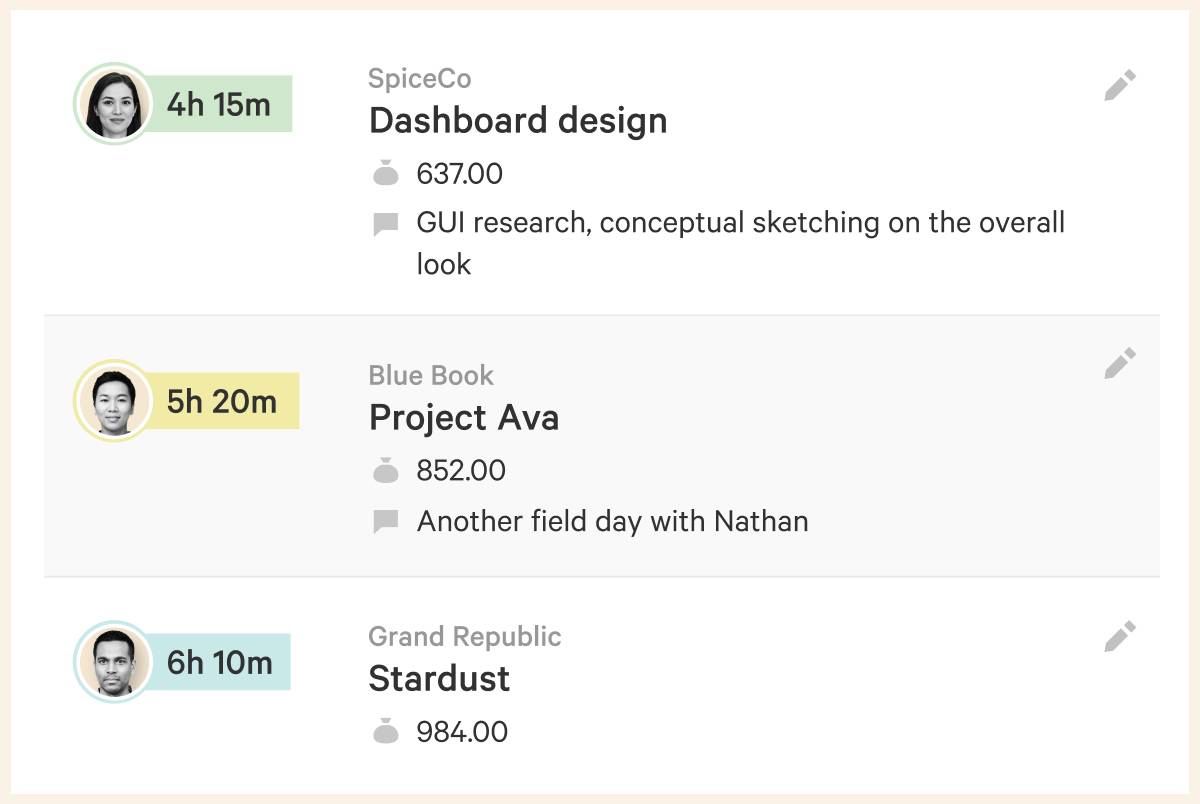Click the money bag icon beside 637.00
Viewport: 1200px width, 804px height.
(x=386, y=175)
